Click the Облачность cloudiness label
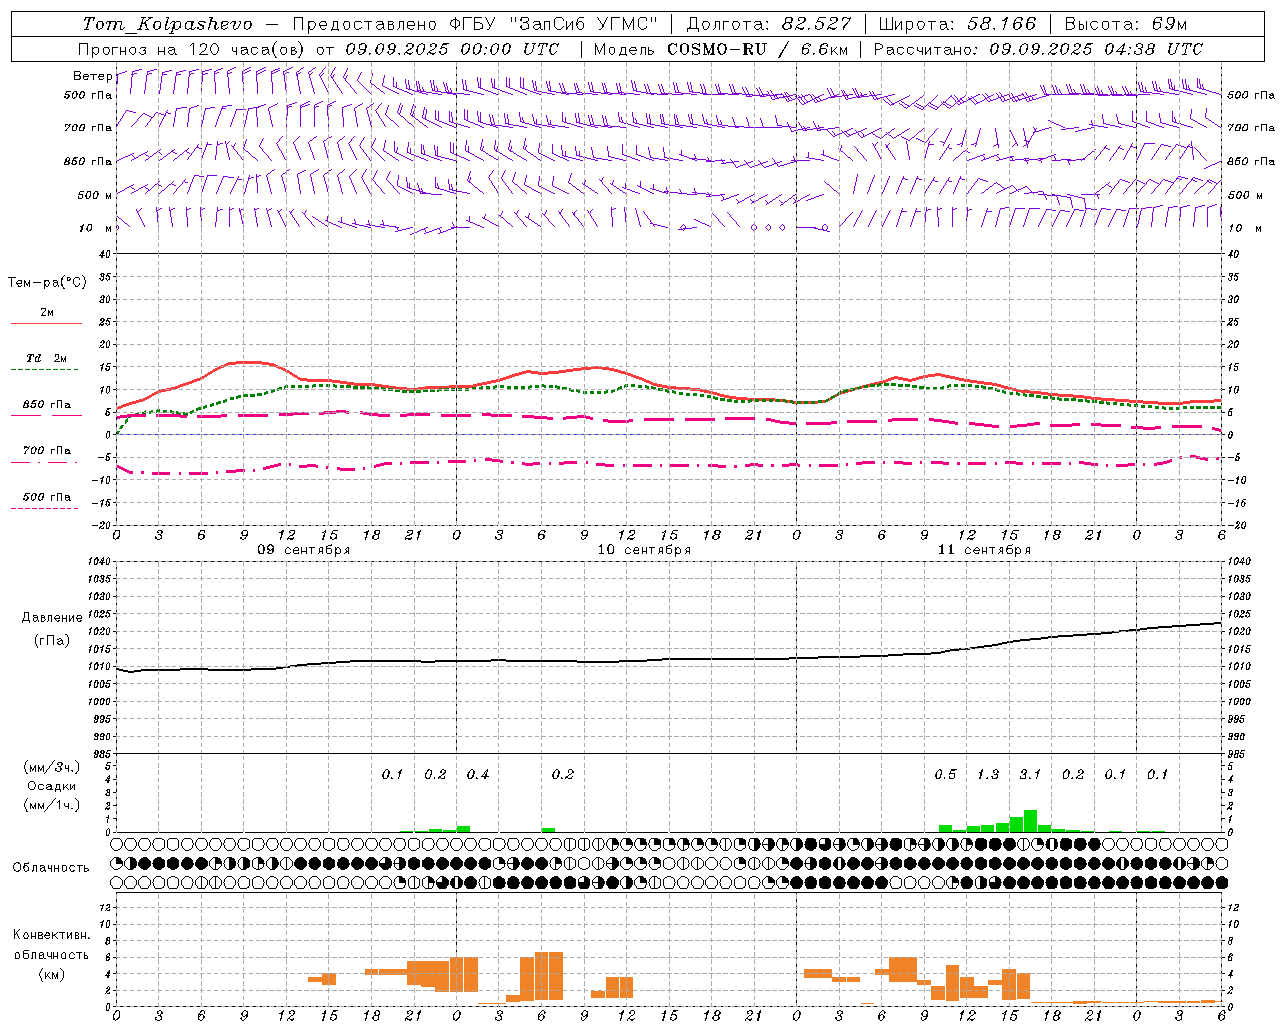Viewport: 1280px width, 1024px height. (51, 868)
